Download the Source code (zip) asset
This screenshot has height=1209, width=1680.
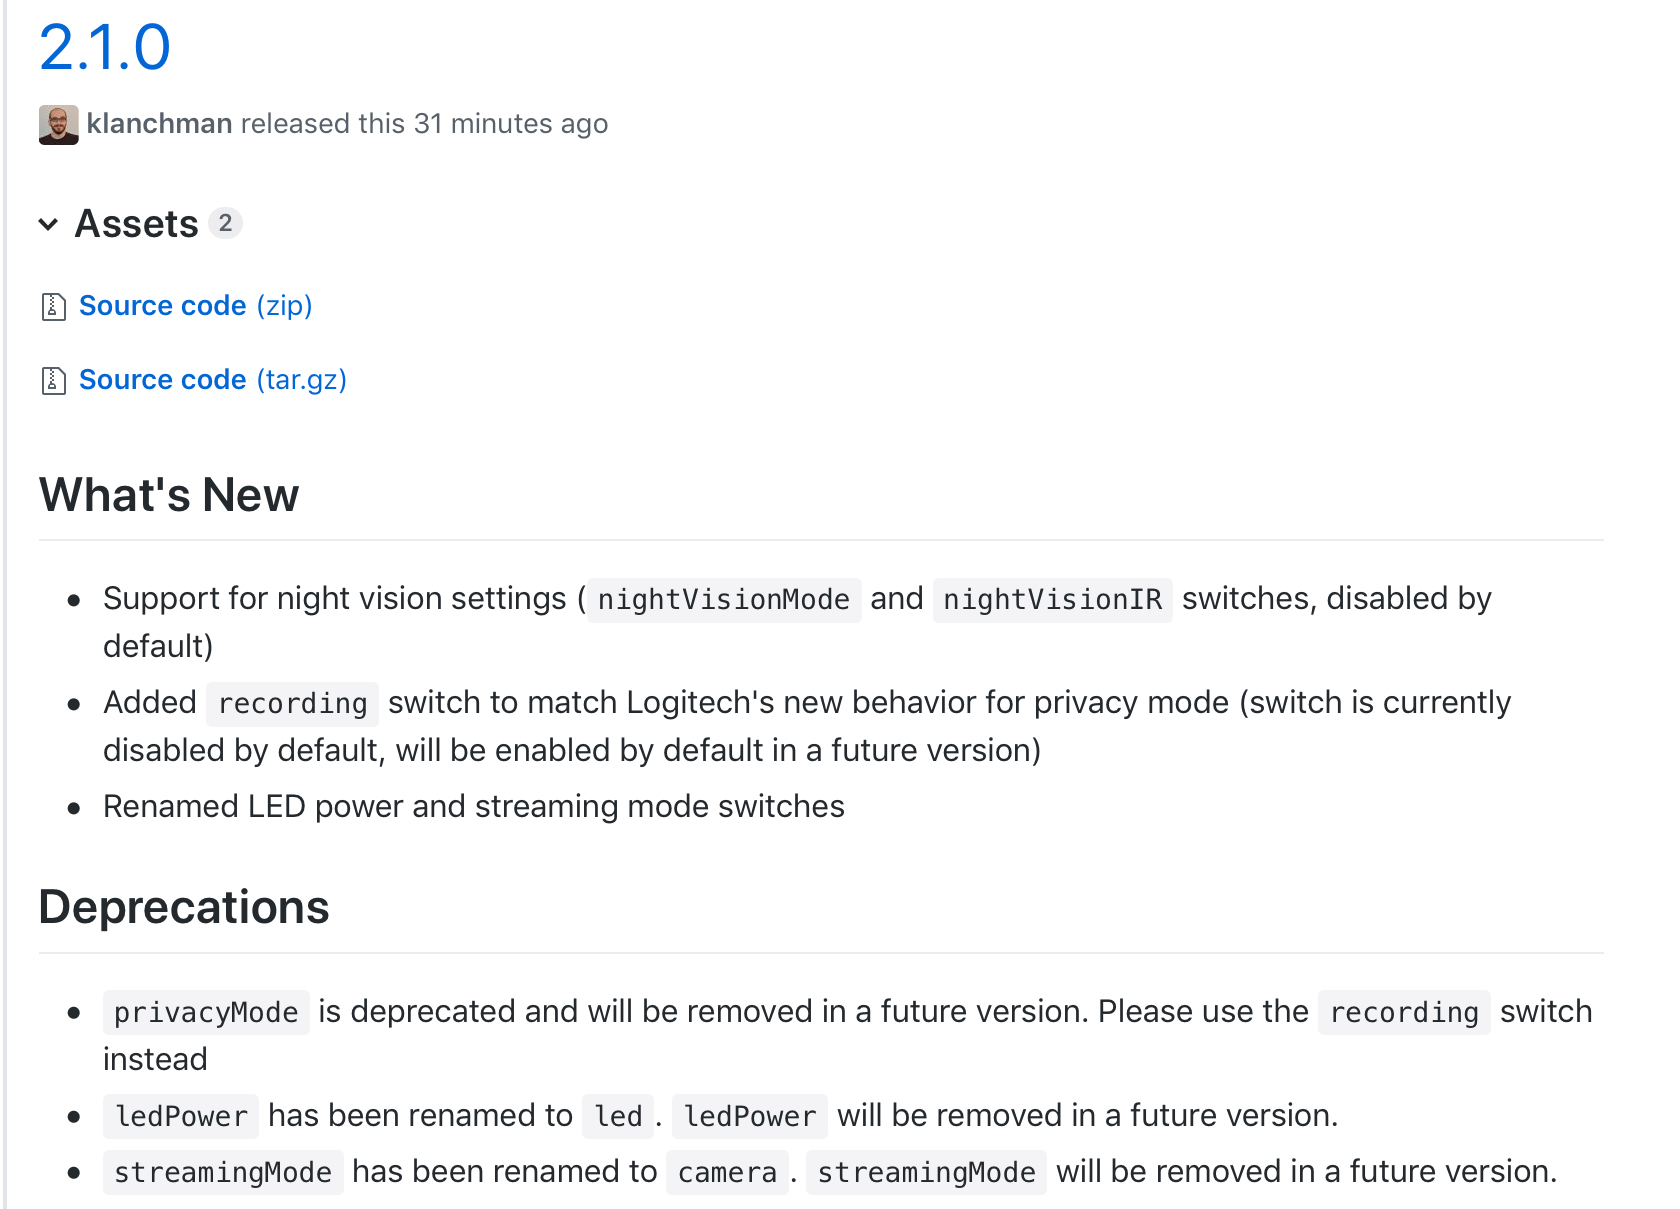pos(196,306)
